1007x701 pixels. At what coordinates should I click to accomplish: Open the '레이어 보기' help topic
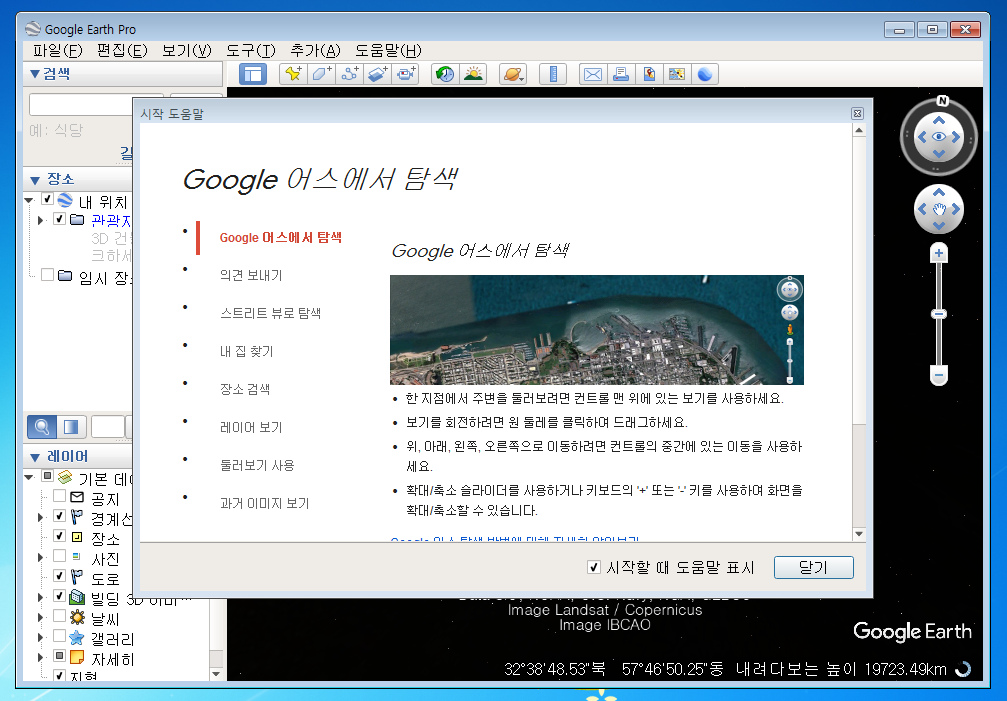(251, 428)
